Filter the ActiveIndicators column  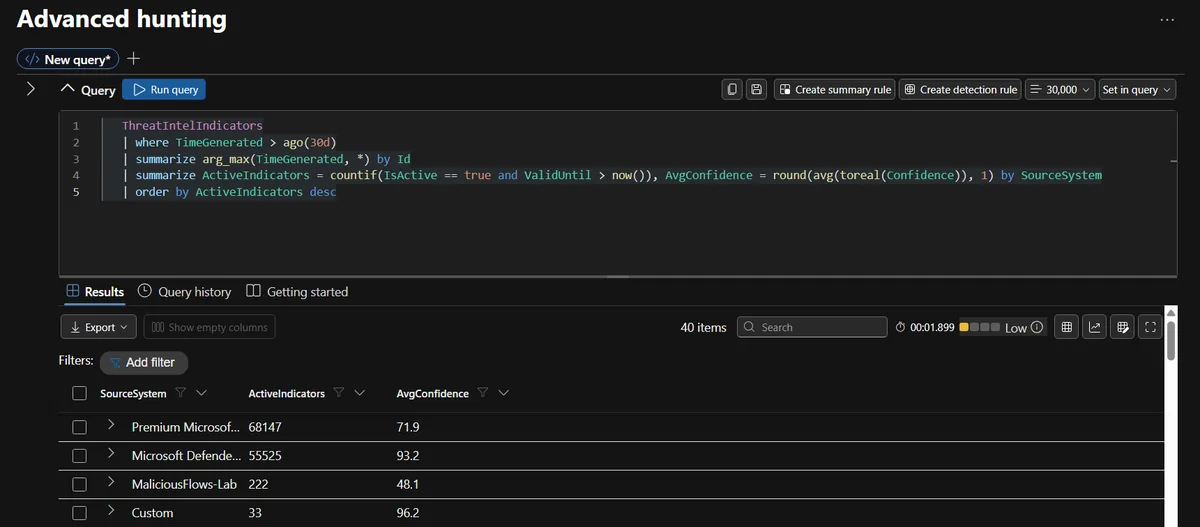point(339,393)
